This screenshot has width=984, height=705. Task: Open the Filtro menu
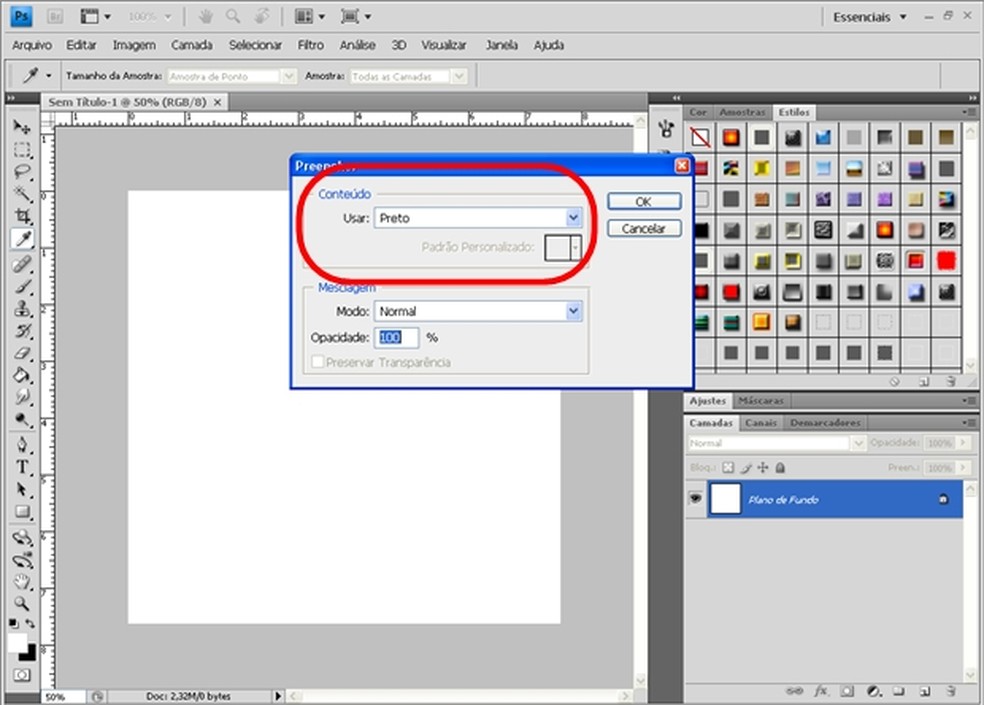pos(310,45)
